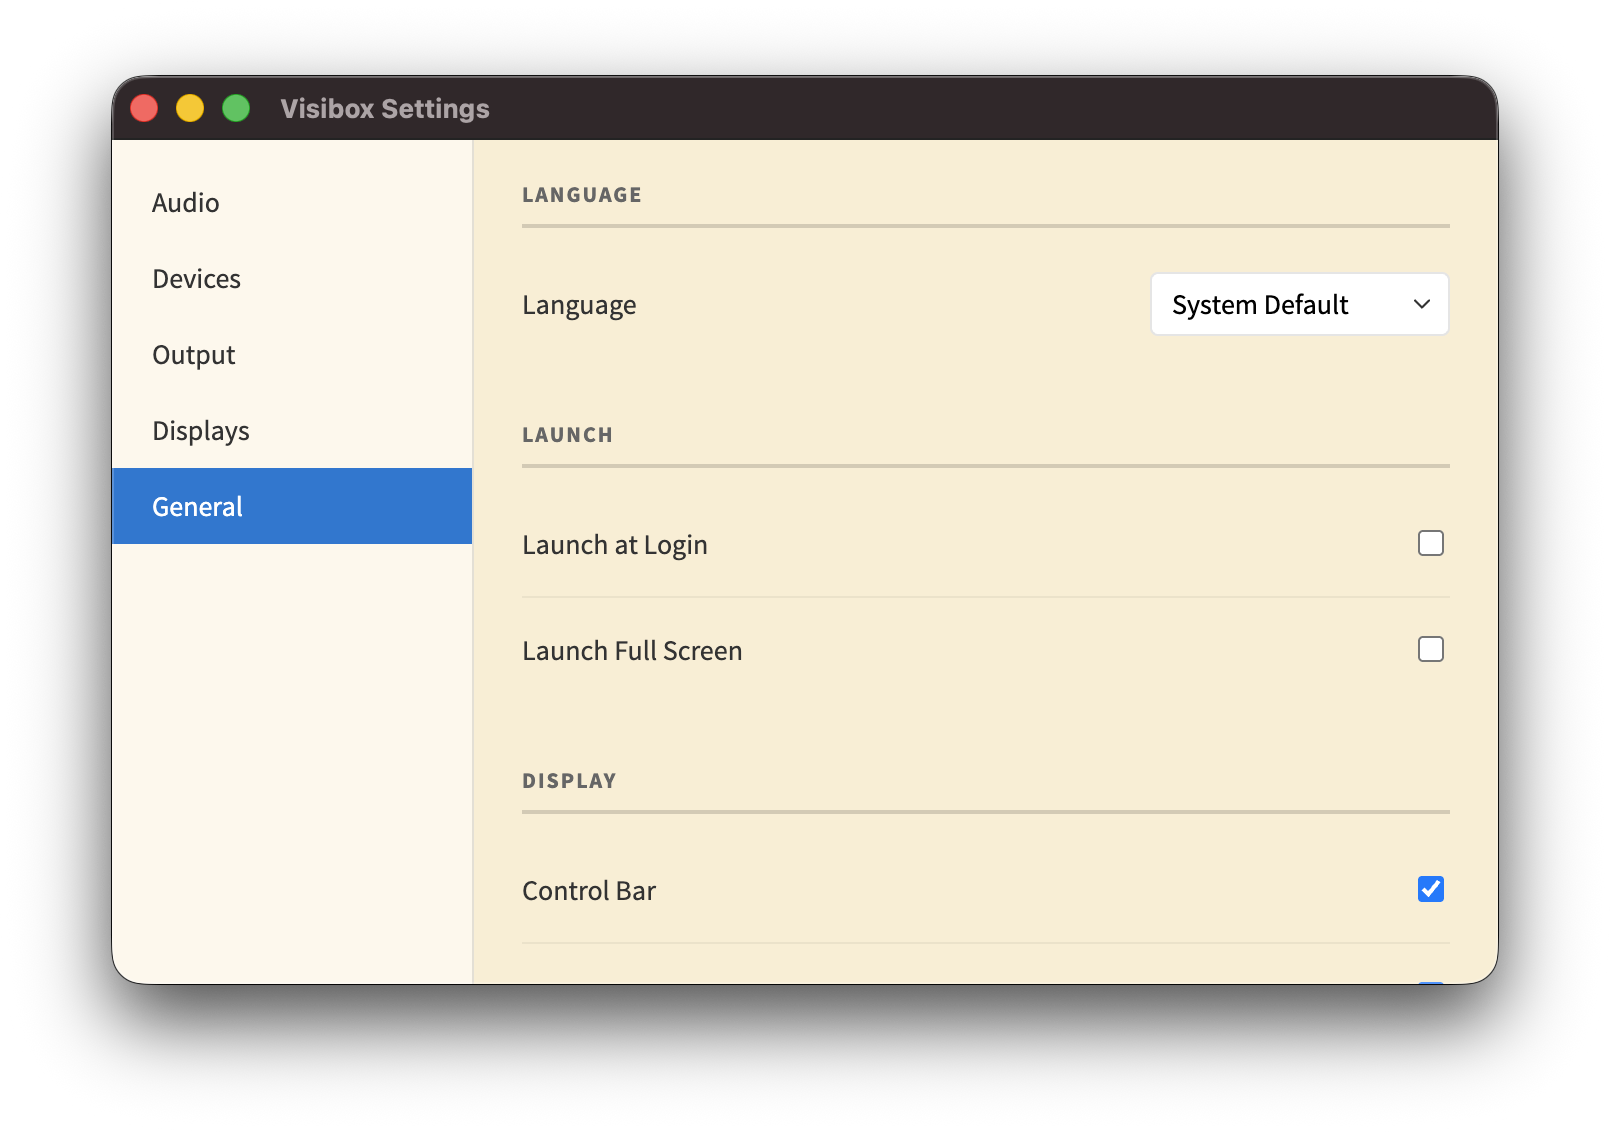Select the General settings tab
The width and height of the screenshot is (1610, 1132).
[x=197, y=506]
